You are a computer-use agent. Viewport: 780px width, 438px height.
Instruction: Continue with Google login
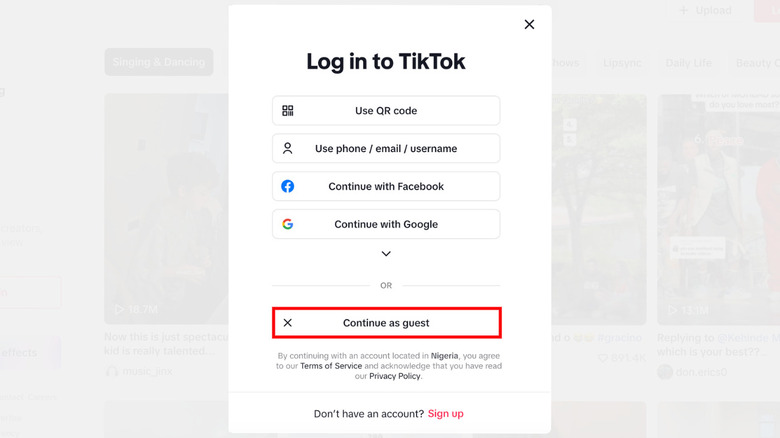[386, 224]
